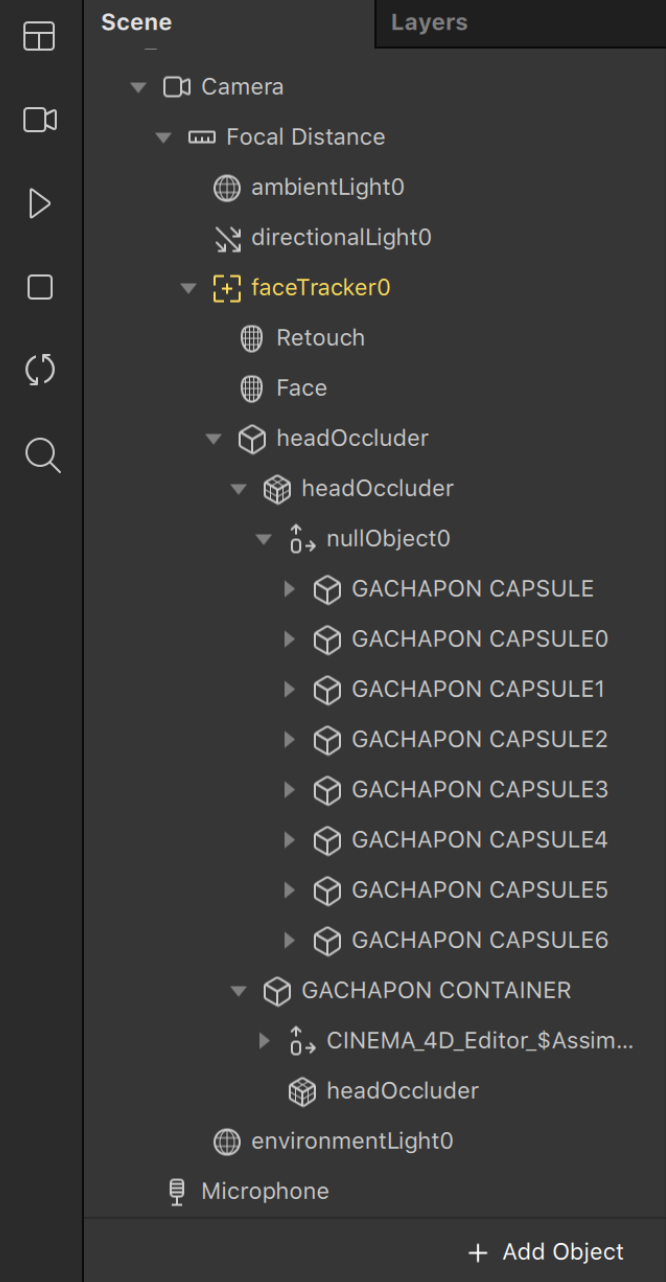Collapse the GACHAPON CONTAINER node

coord(238,991)
